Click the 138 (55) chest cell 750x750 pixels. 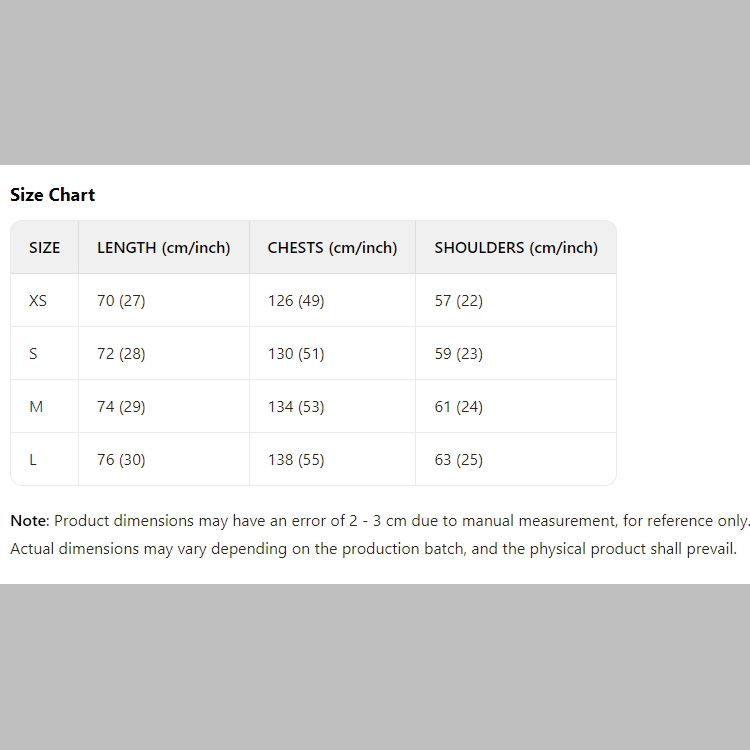296,460
